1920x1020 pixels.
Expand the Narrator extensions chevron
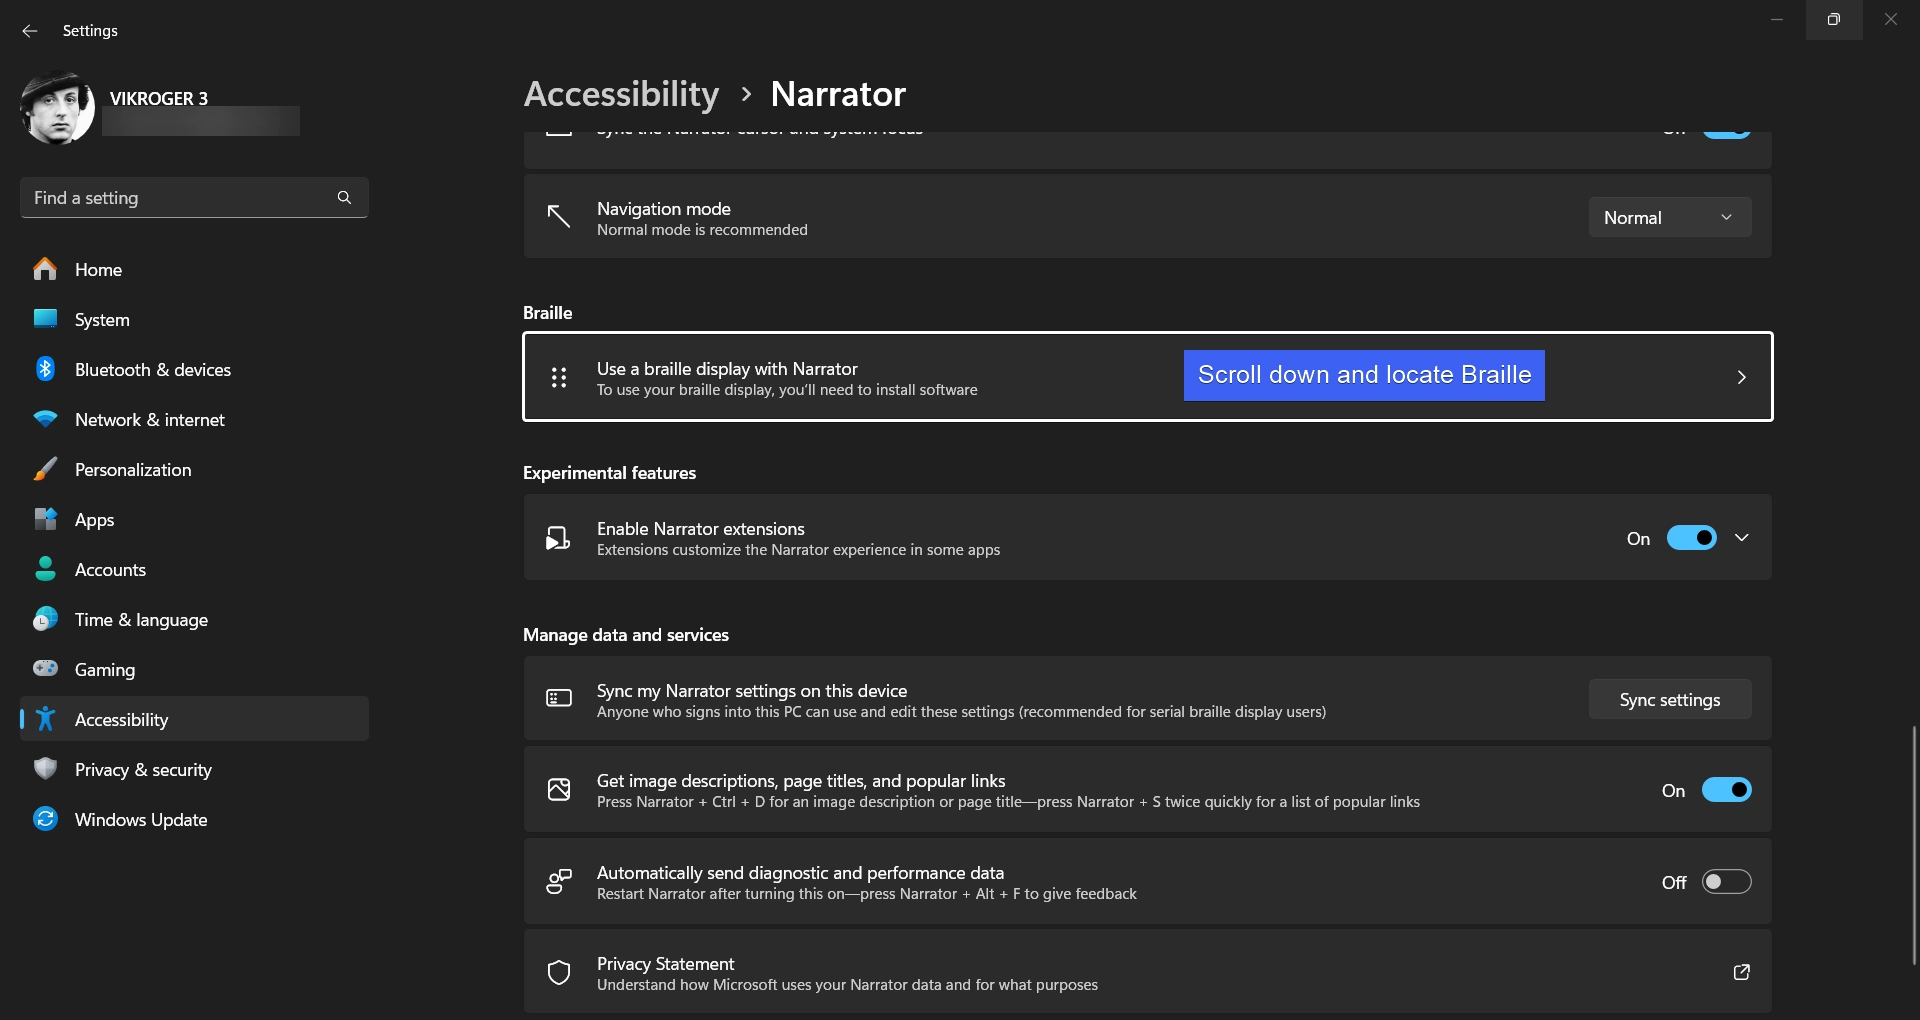pyautogui.click(x=1741, y=538)
